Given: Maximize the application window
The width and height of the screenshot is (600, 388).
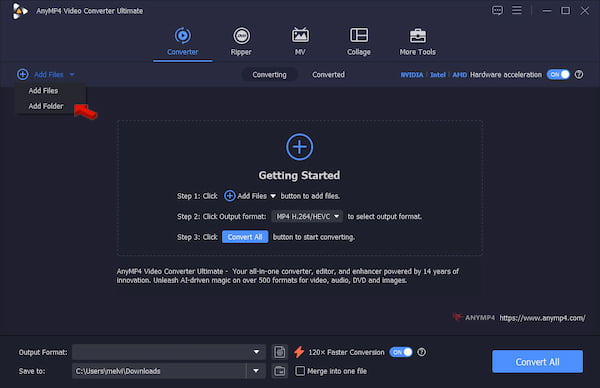Looking at the screenshot, I should 566,11.
